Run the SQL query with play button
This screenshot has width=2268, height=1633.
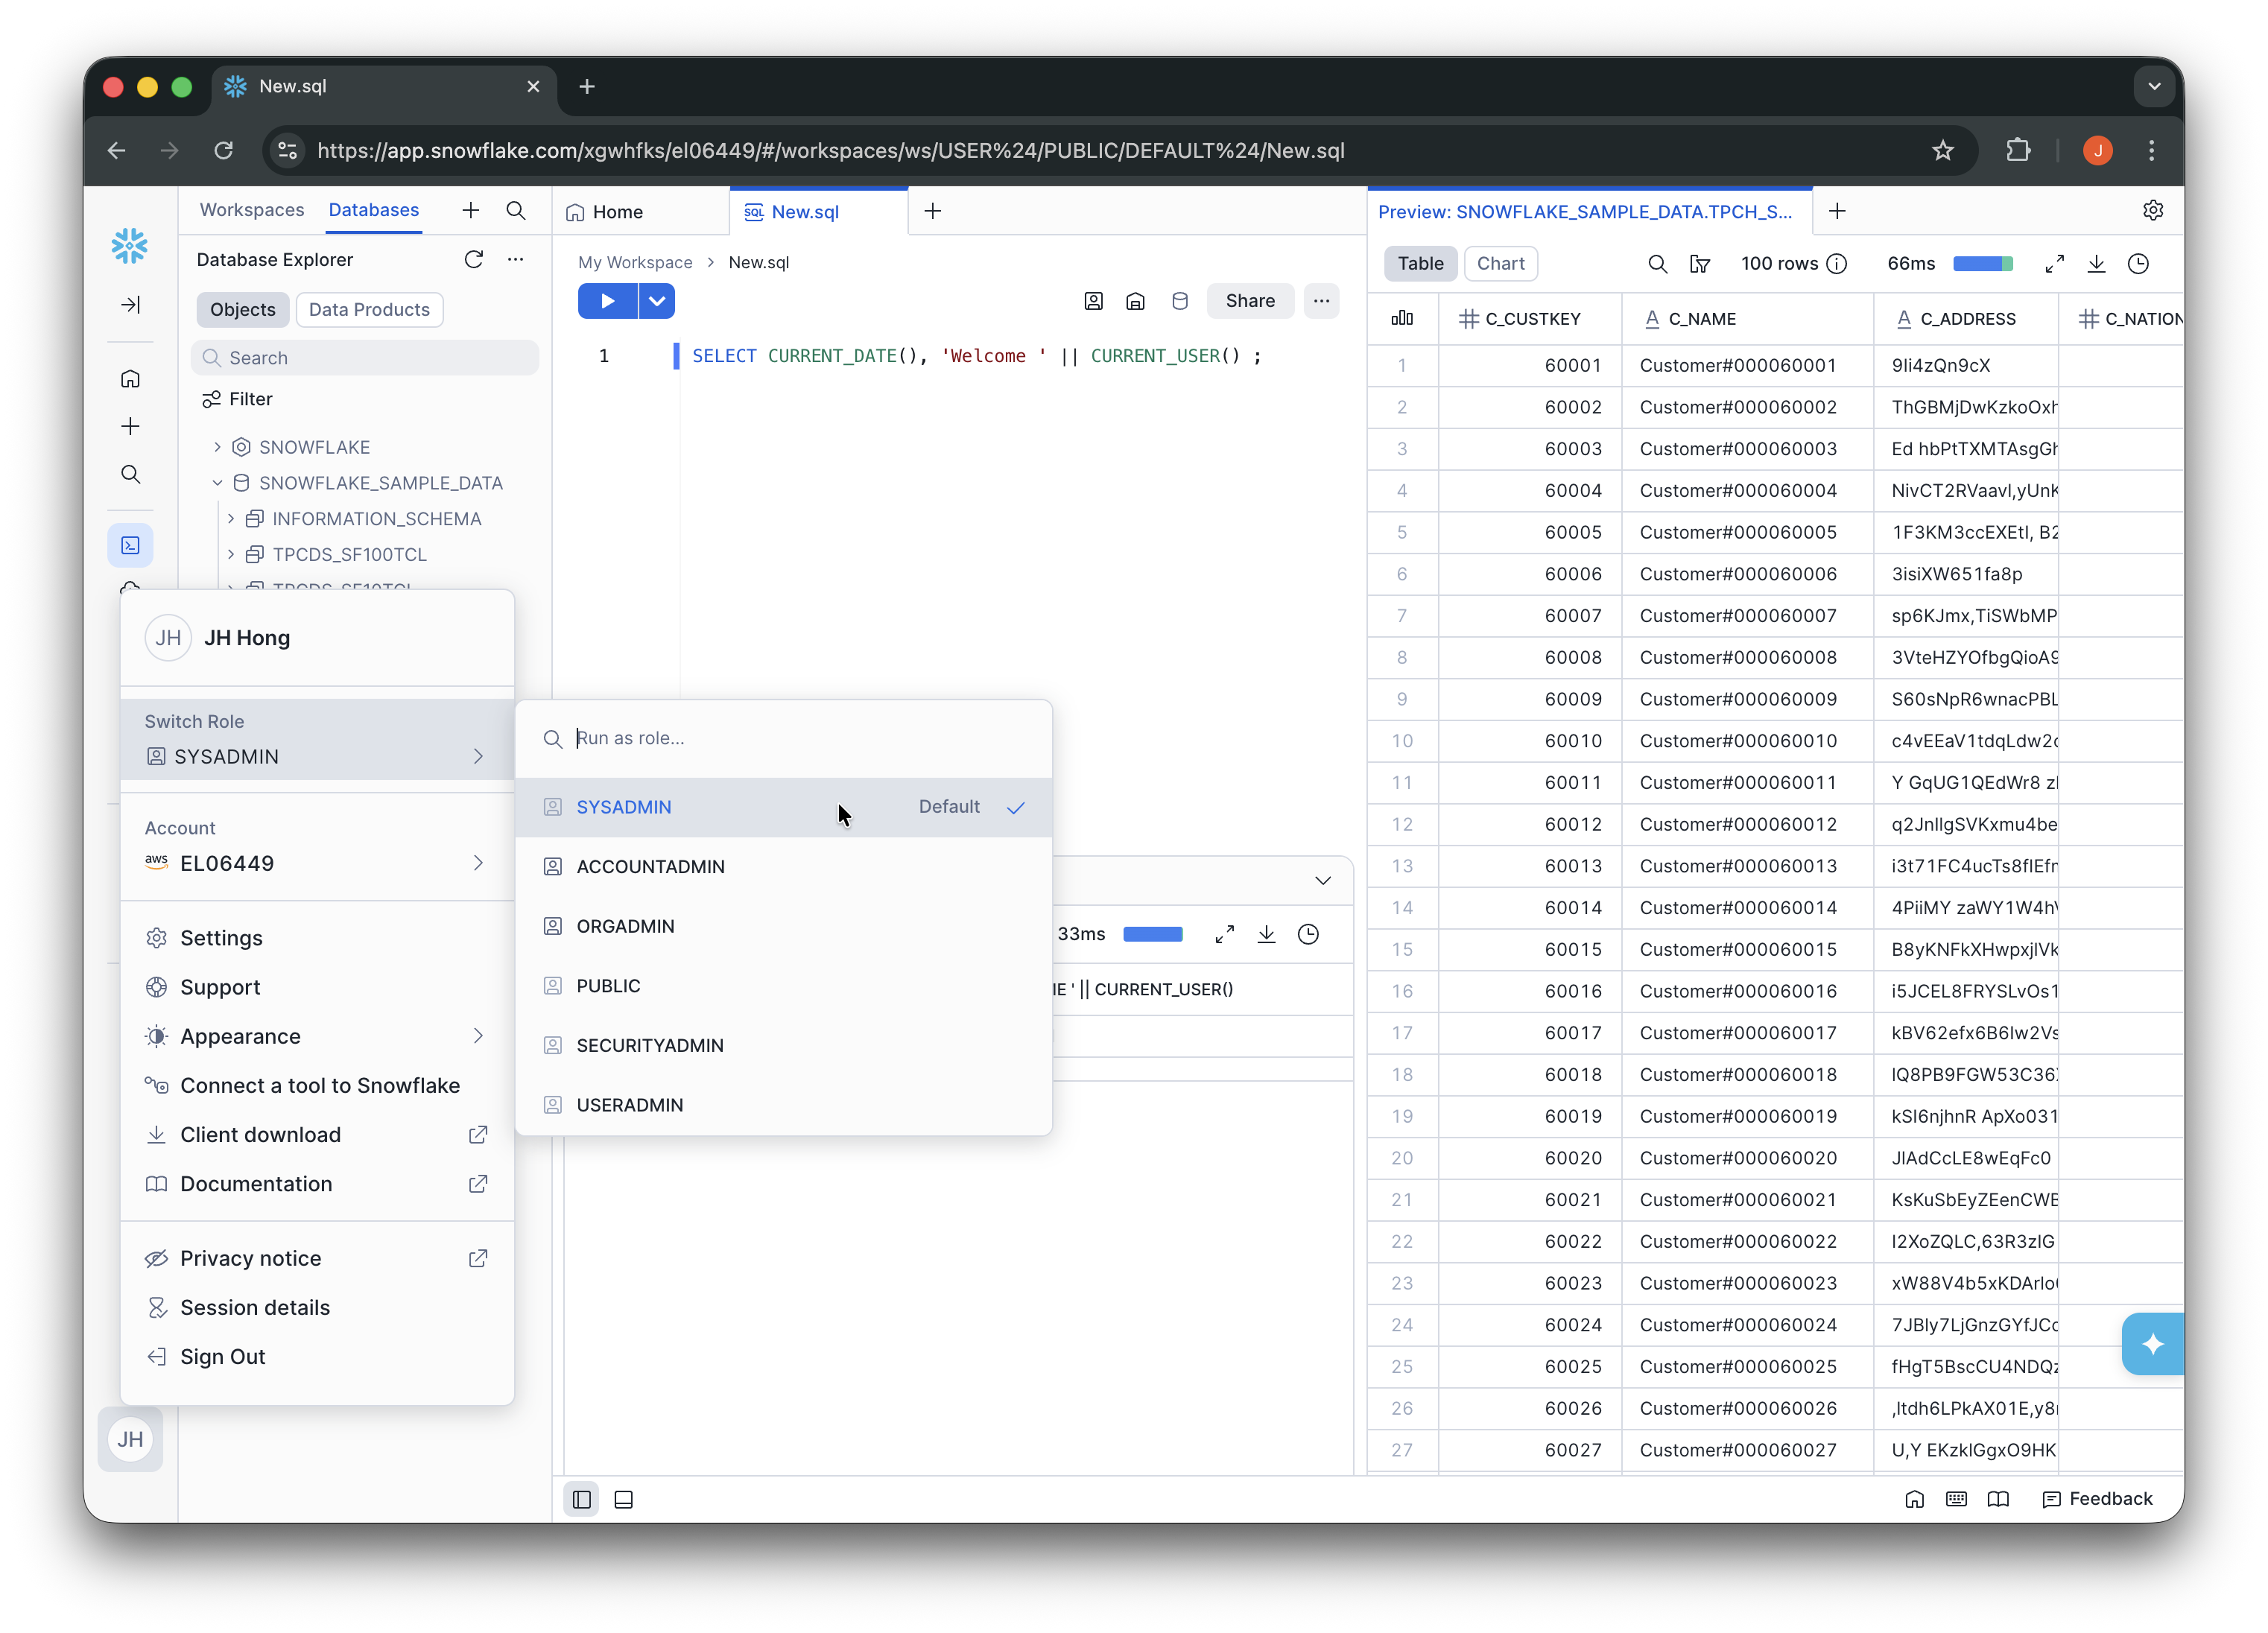(607, 301)
